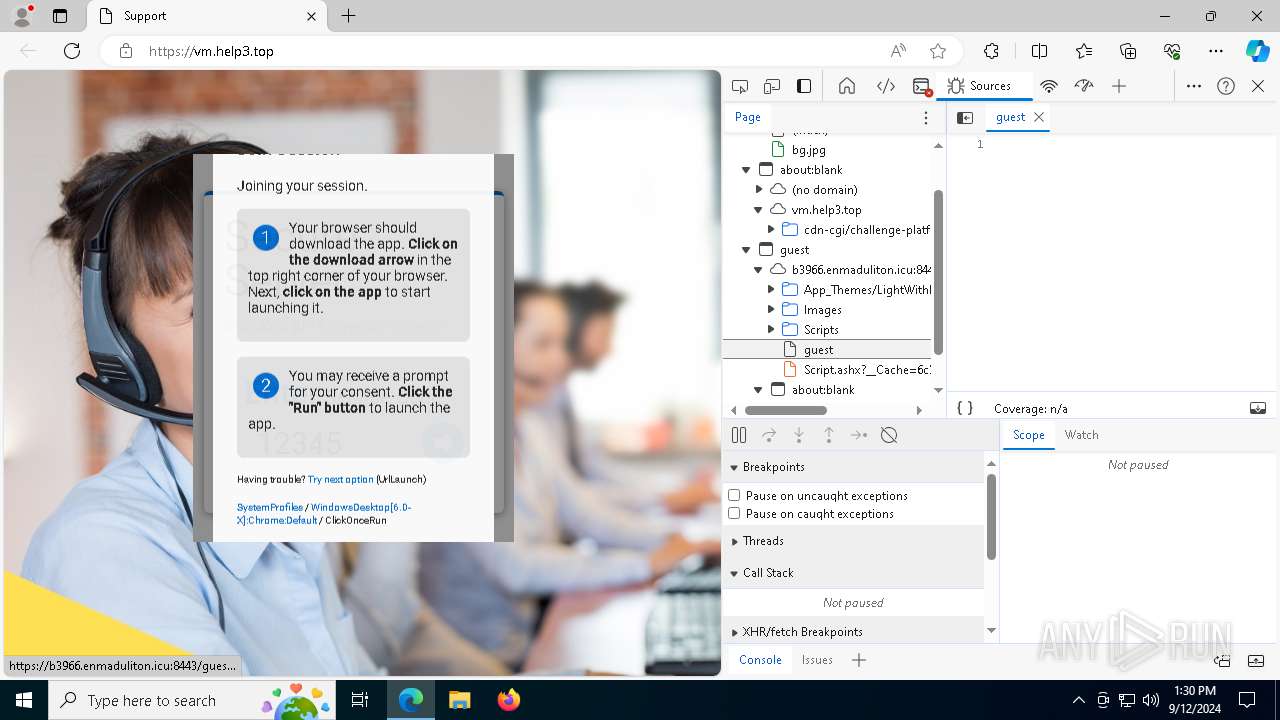Click the horizontal scrollbar under file tree
Viewport: 1280px width, 720px height.
[785, 410]
